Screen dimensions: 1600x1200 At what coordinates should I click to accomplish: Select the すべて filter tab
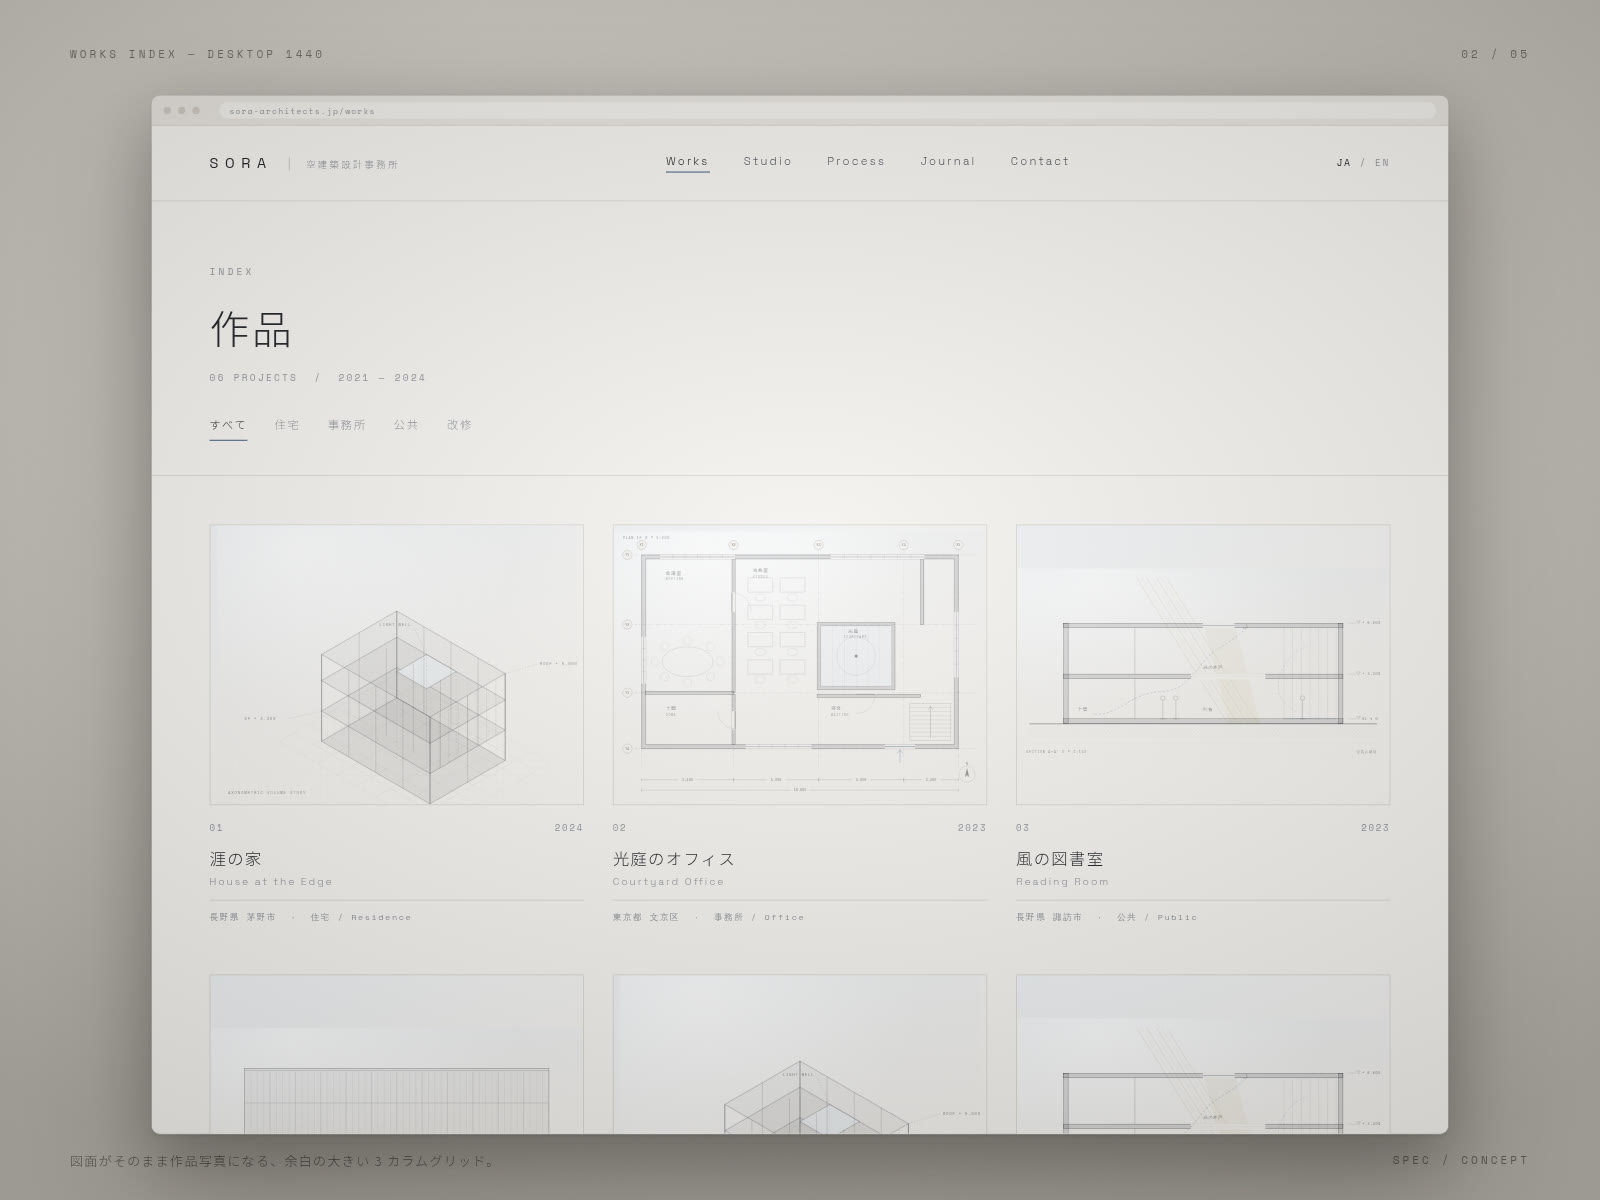[228, 425]
